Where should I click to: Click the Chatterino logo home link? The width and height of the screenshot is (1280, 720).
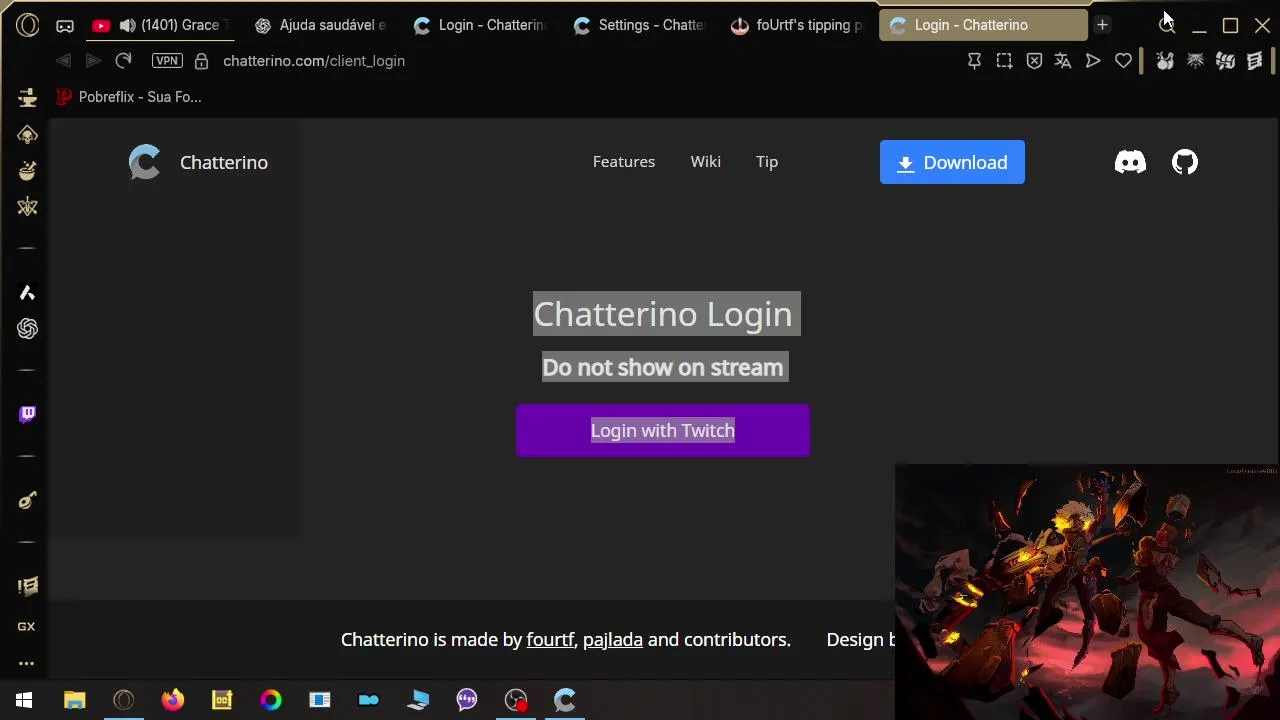click(x=198, y=162)
